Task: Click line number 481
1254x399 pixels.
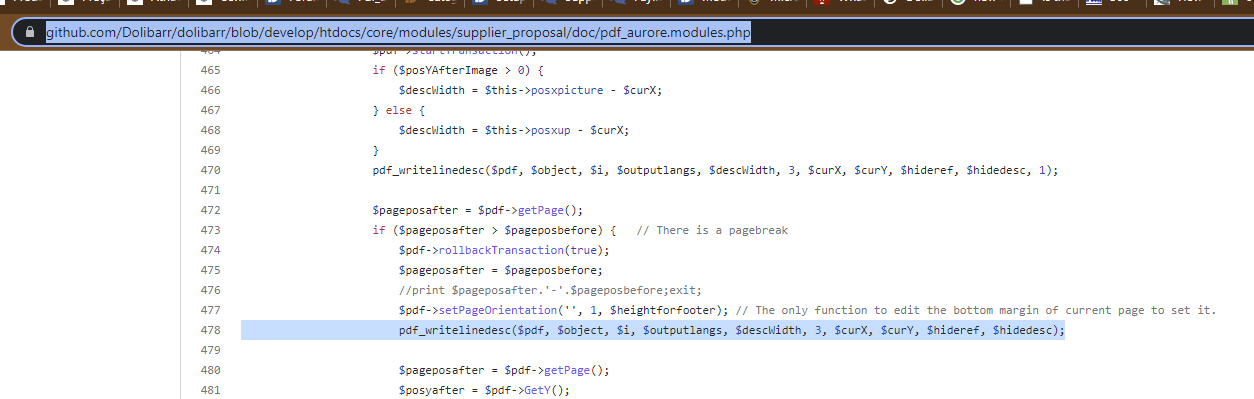Action: coord(210,390)
